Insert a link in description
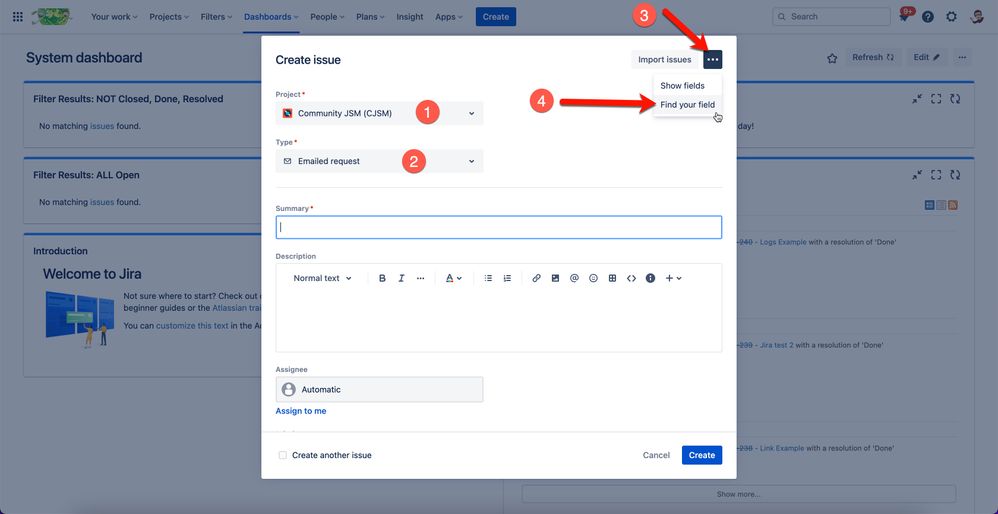 (x=537, y=278)
